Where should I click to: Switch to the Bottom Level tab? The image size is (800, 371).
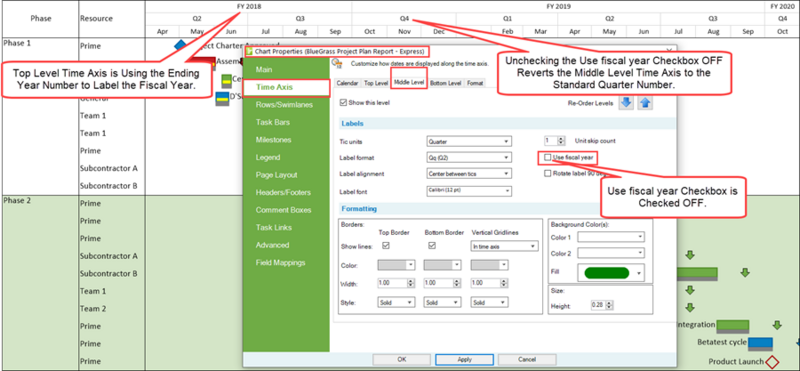click(x=445, y=83)
